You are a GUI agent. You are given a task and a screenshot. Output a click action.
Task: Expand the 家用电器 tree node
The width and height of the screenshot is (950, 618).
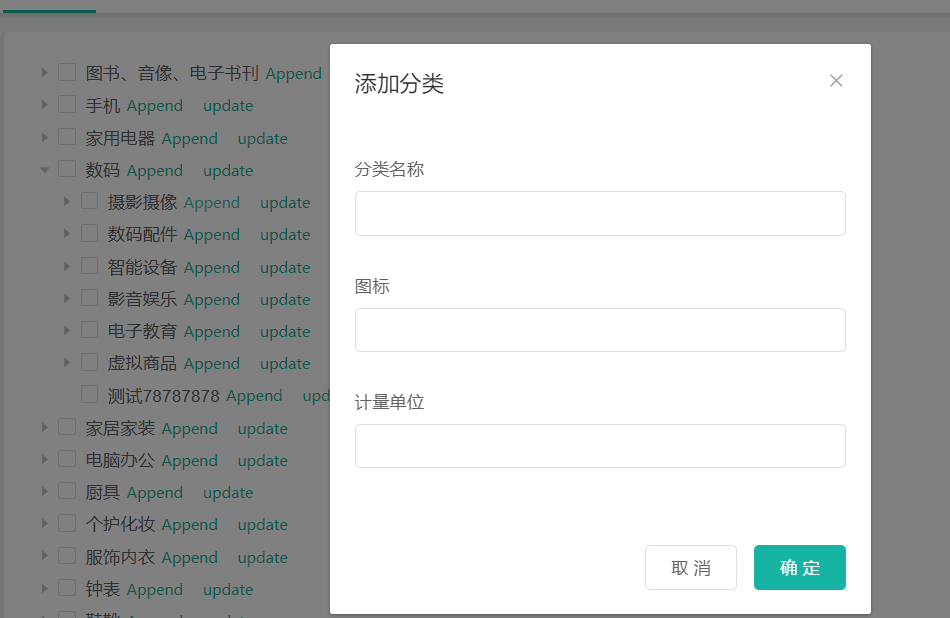[x=44, y=138]
